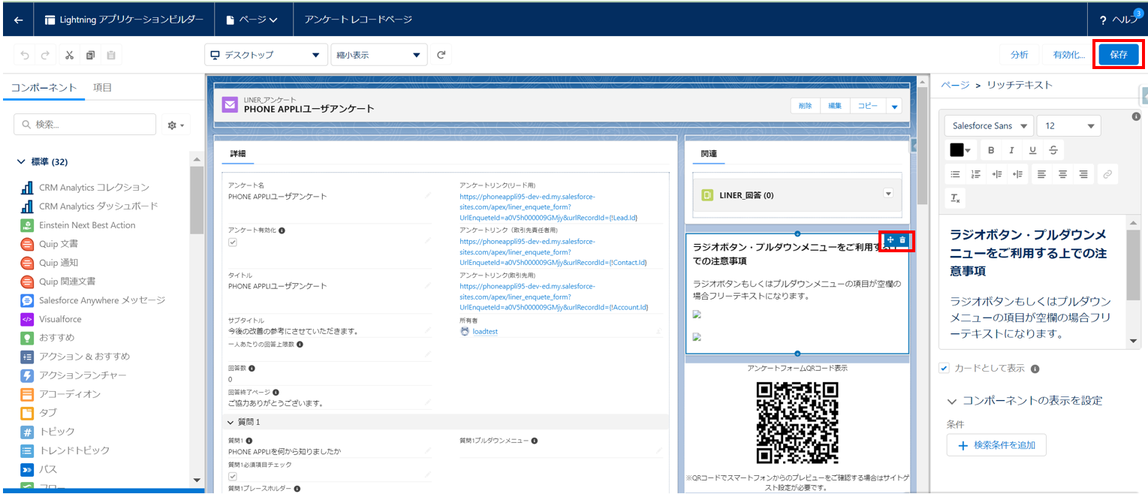Toggle underline formatting in the rich text editor
The height and width of the screenshot is (494, 1148).
pos(1032,150)
